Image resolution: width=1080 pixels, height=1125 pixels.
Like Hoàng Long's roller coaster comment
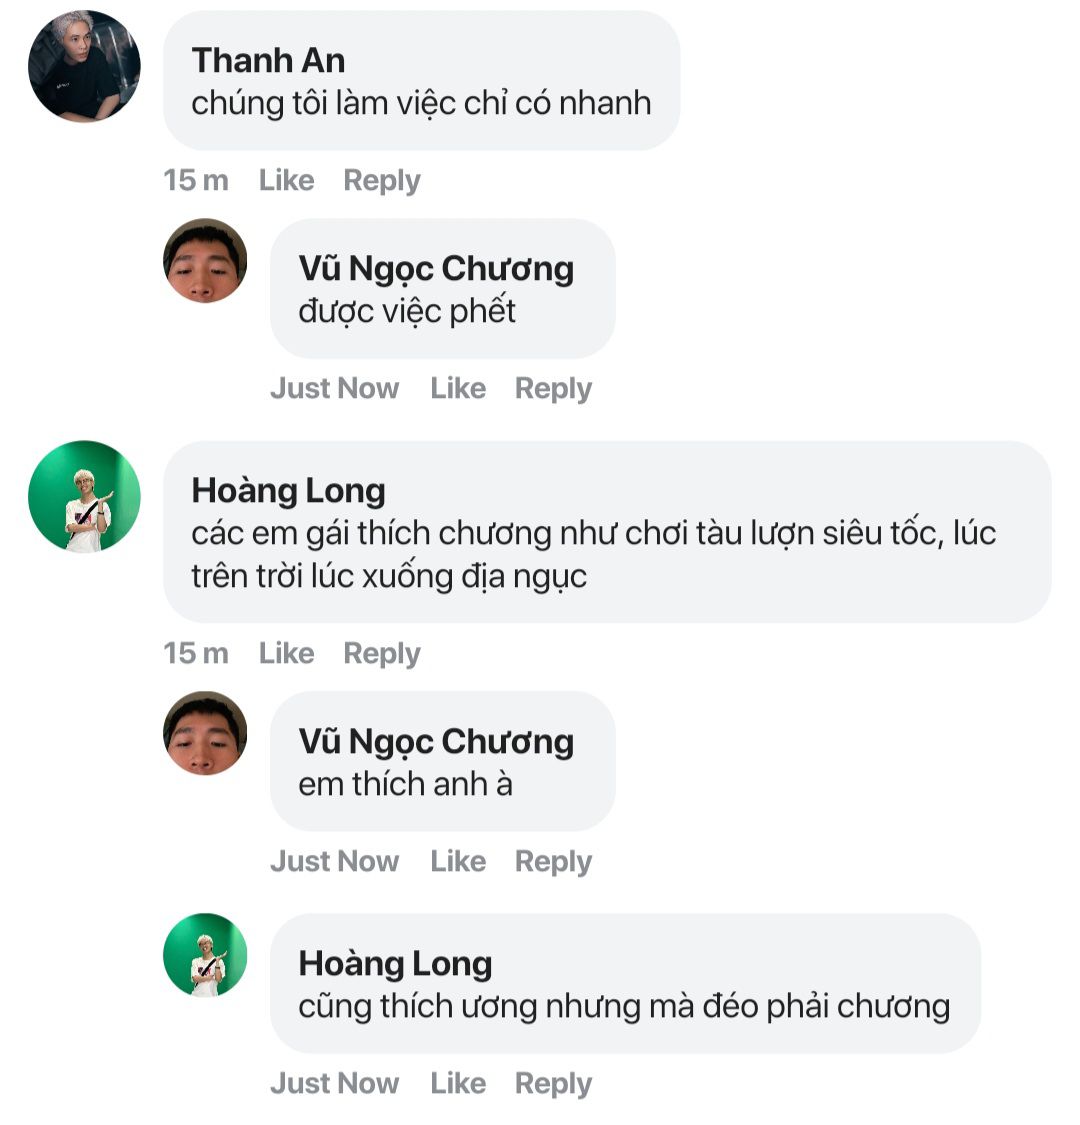pos(286,653)
